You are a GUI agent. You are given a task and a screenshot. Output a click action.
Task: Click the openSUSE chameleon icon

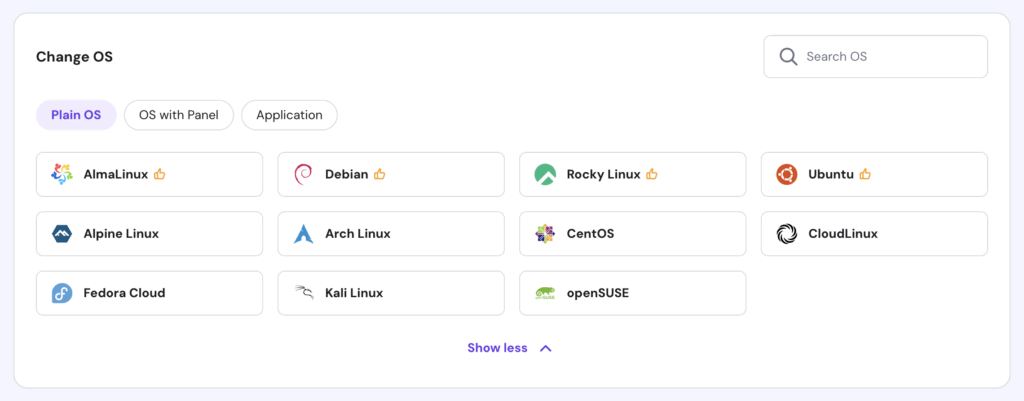tap(545, 293)
